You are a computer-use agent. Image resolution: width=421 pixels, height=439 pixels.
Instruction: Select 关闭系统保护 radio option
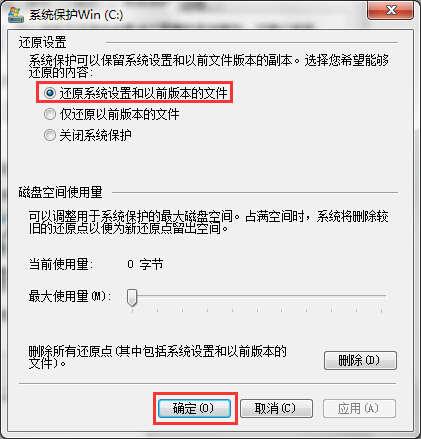pos(50,135)
